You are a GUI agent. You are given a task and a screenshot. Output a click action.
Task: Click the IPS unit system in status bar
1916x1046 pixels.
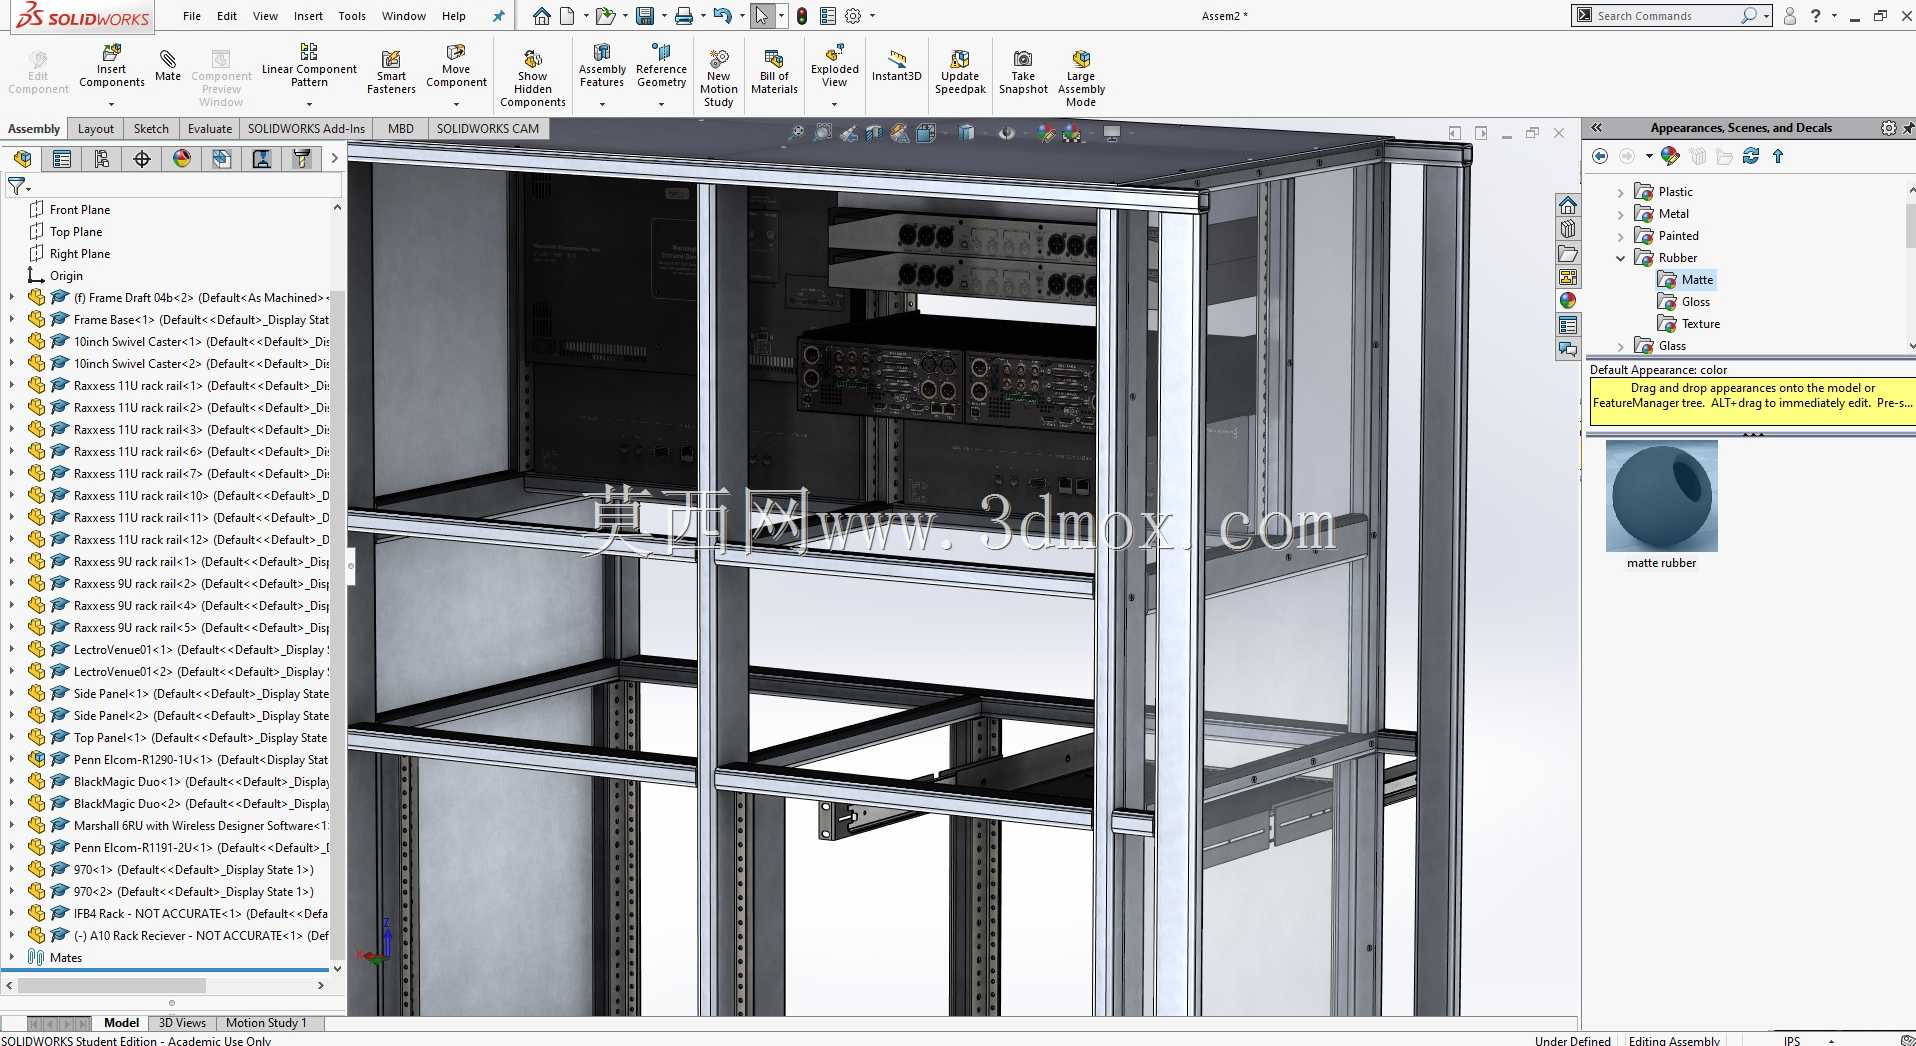(1792, 1041)
